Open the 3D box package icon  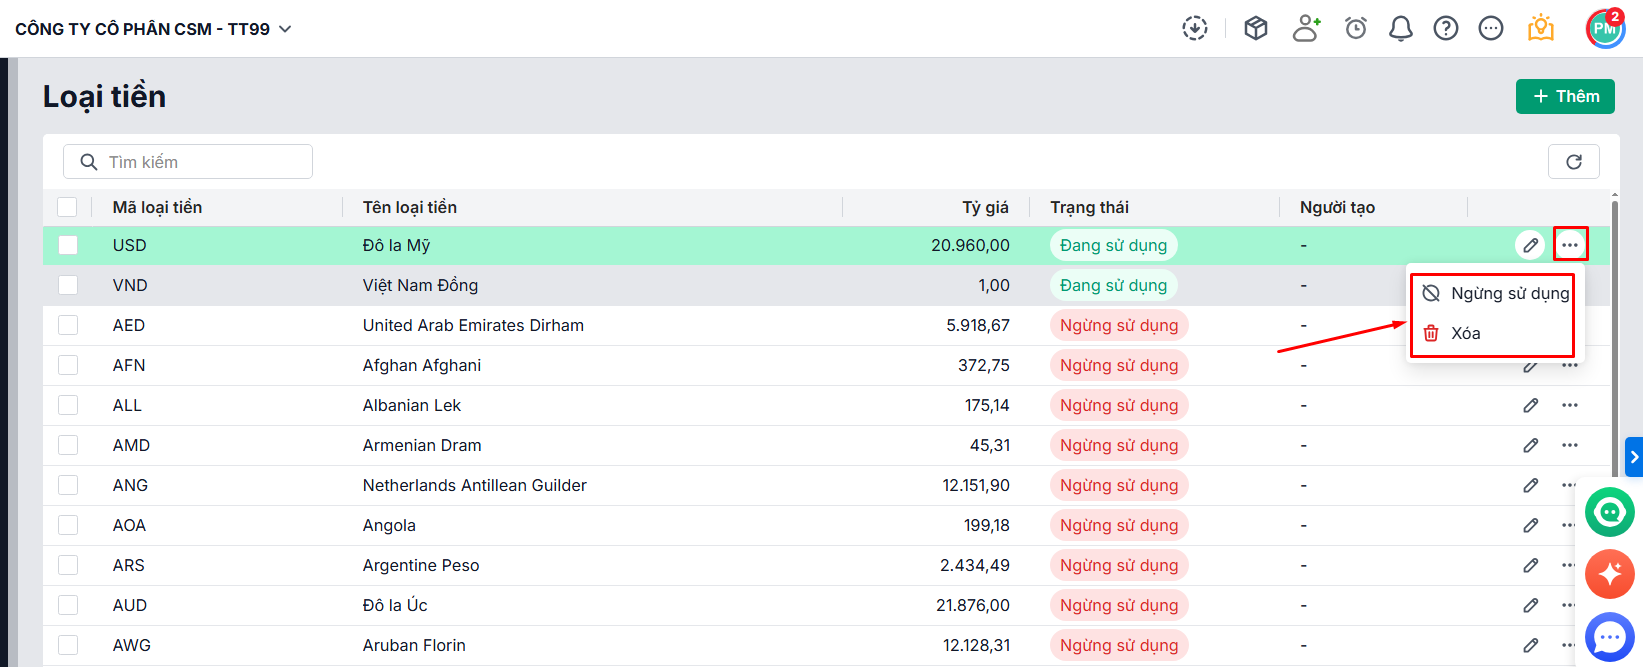pos(1256,28)
